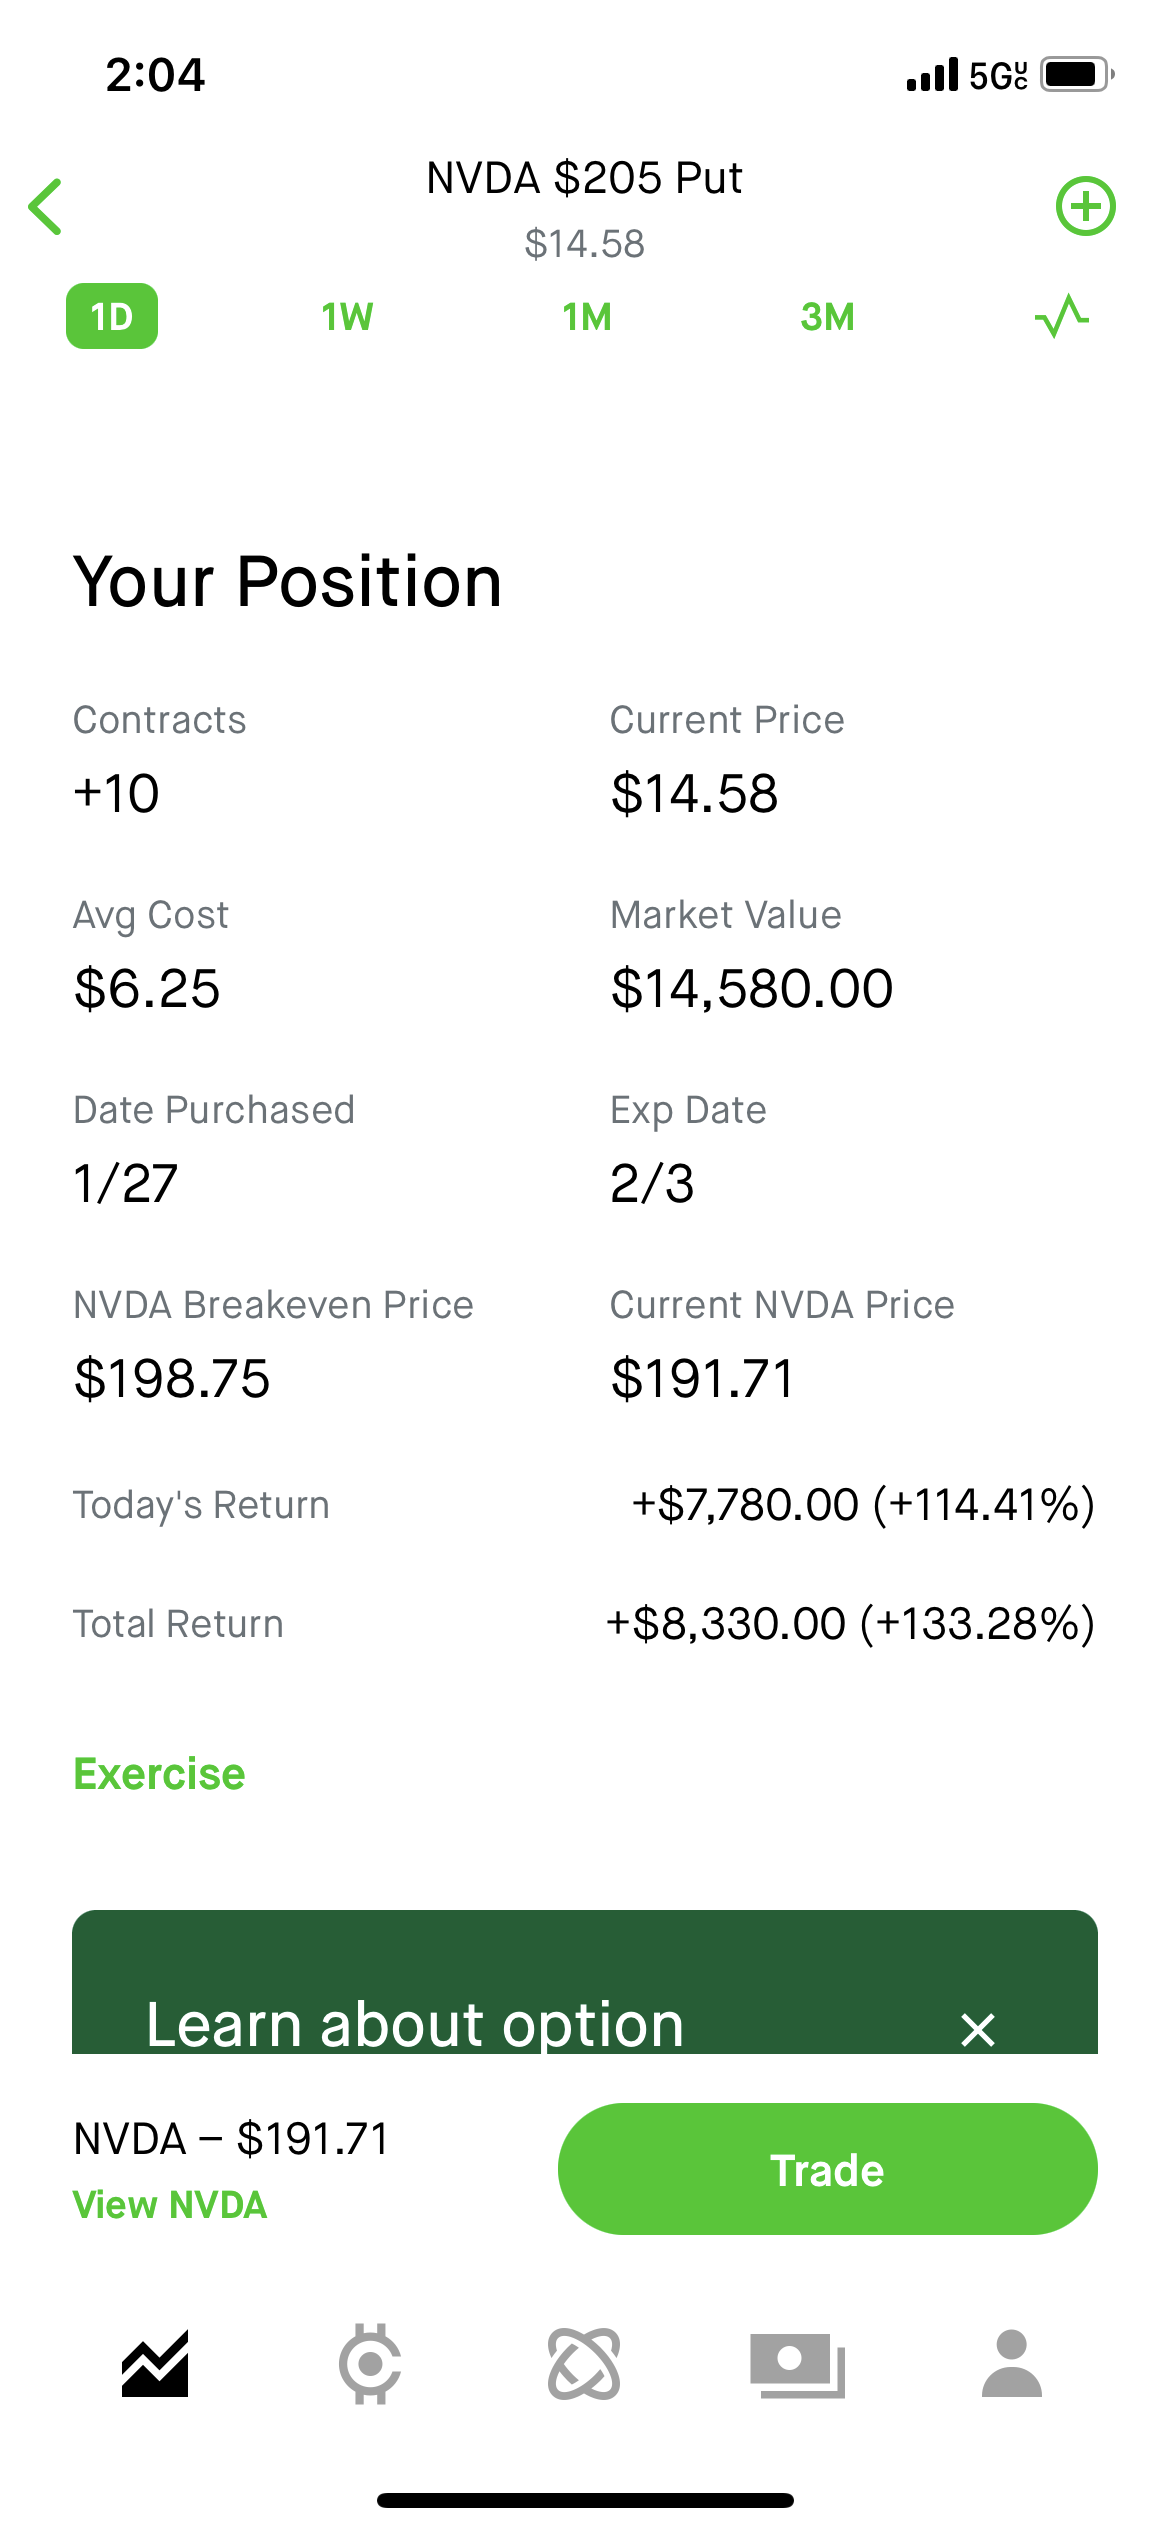Image resolution: width=1170 pixels, height=2532 pixels.
Task: Select the 1D chart range
Action: point(112,316)
